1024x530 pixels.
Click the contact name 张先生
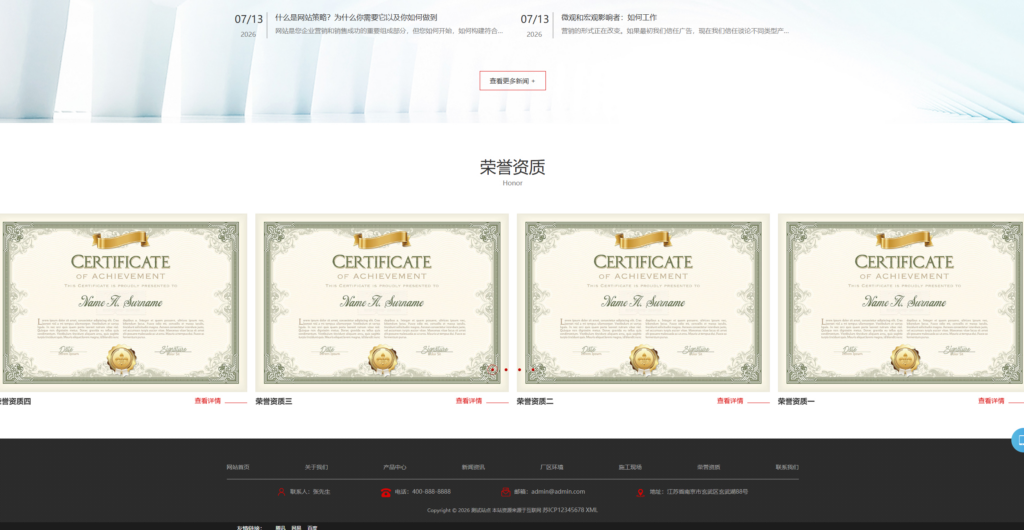pyautogui.click(x=321, y=491)
